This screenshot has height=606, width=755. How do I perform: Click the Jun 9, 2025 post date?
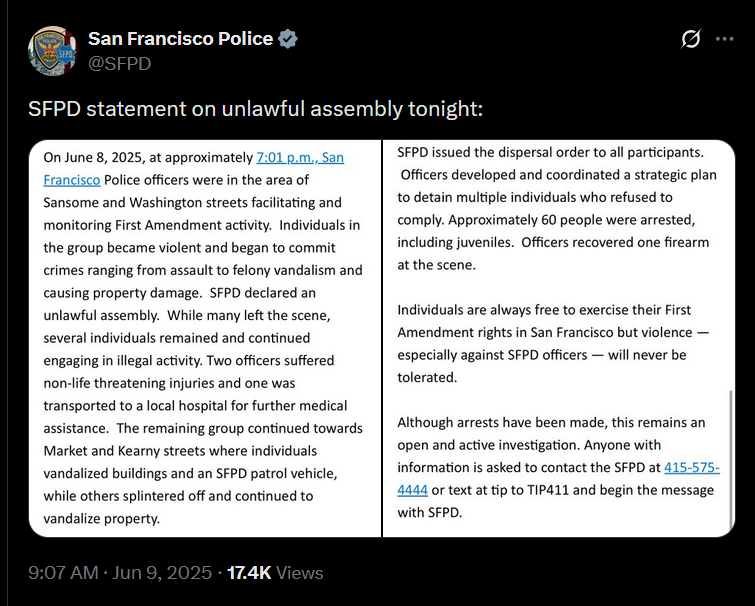165,573
